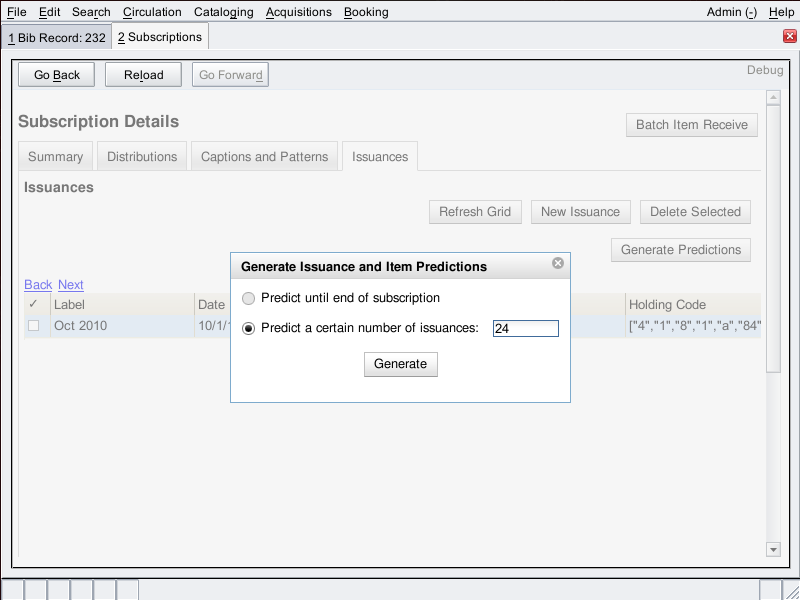This screenshot has height=600, width=800.
Task: Open the Cataloging menu
Action: click(223, 12)
